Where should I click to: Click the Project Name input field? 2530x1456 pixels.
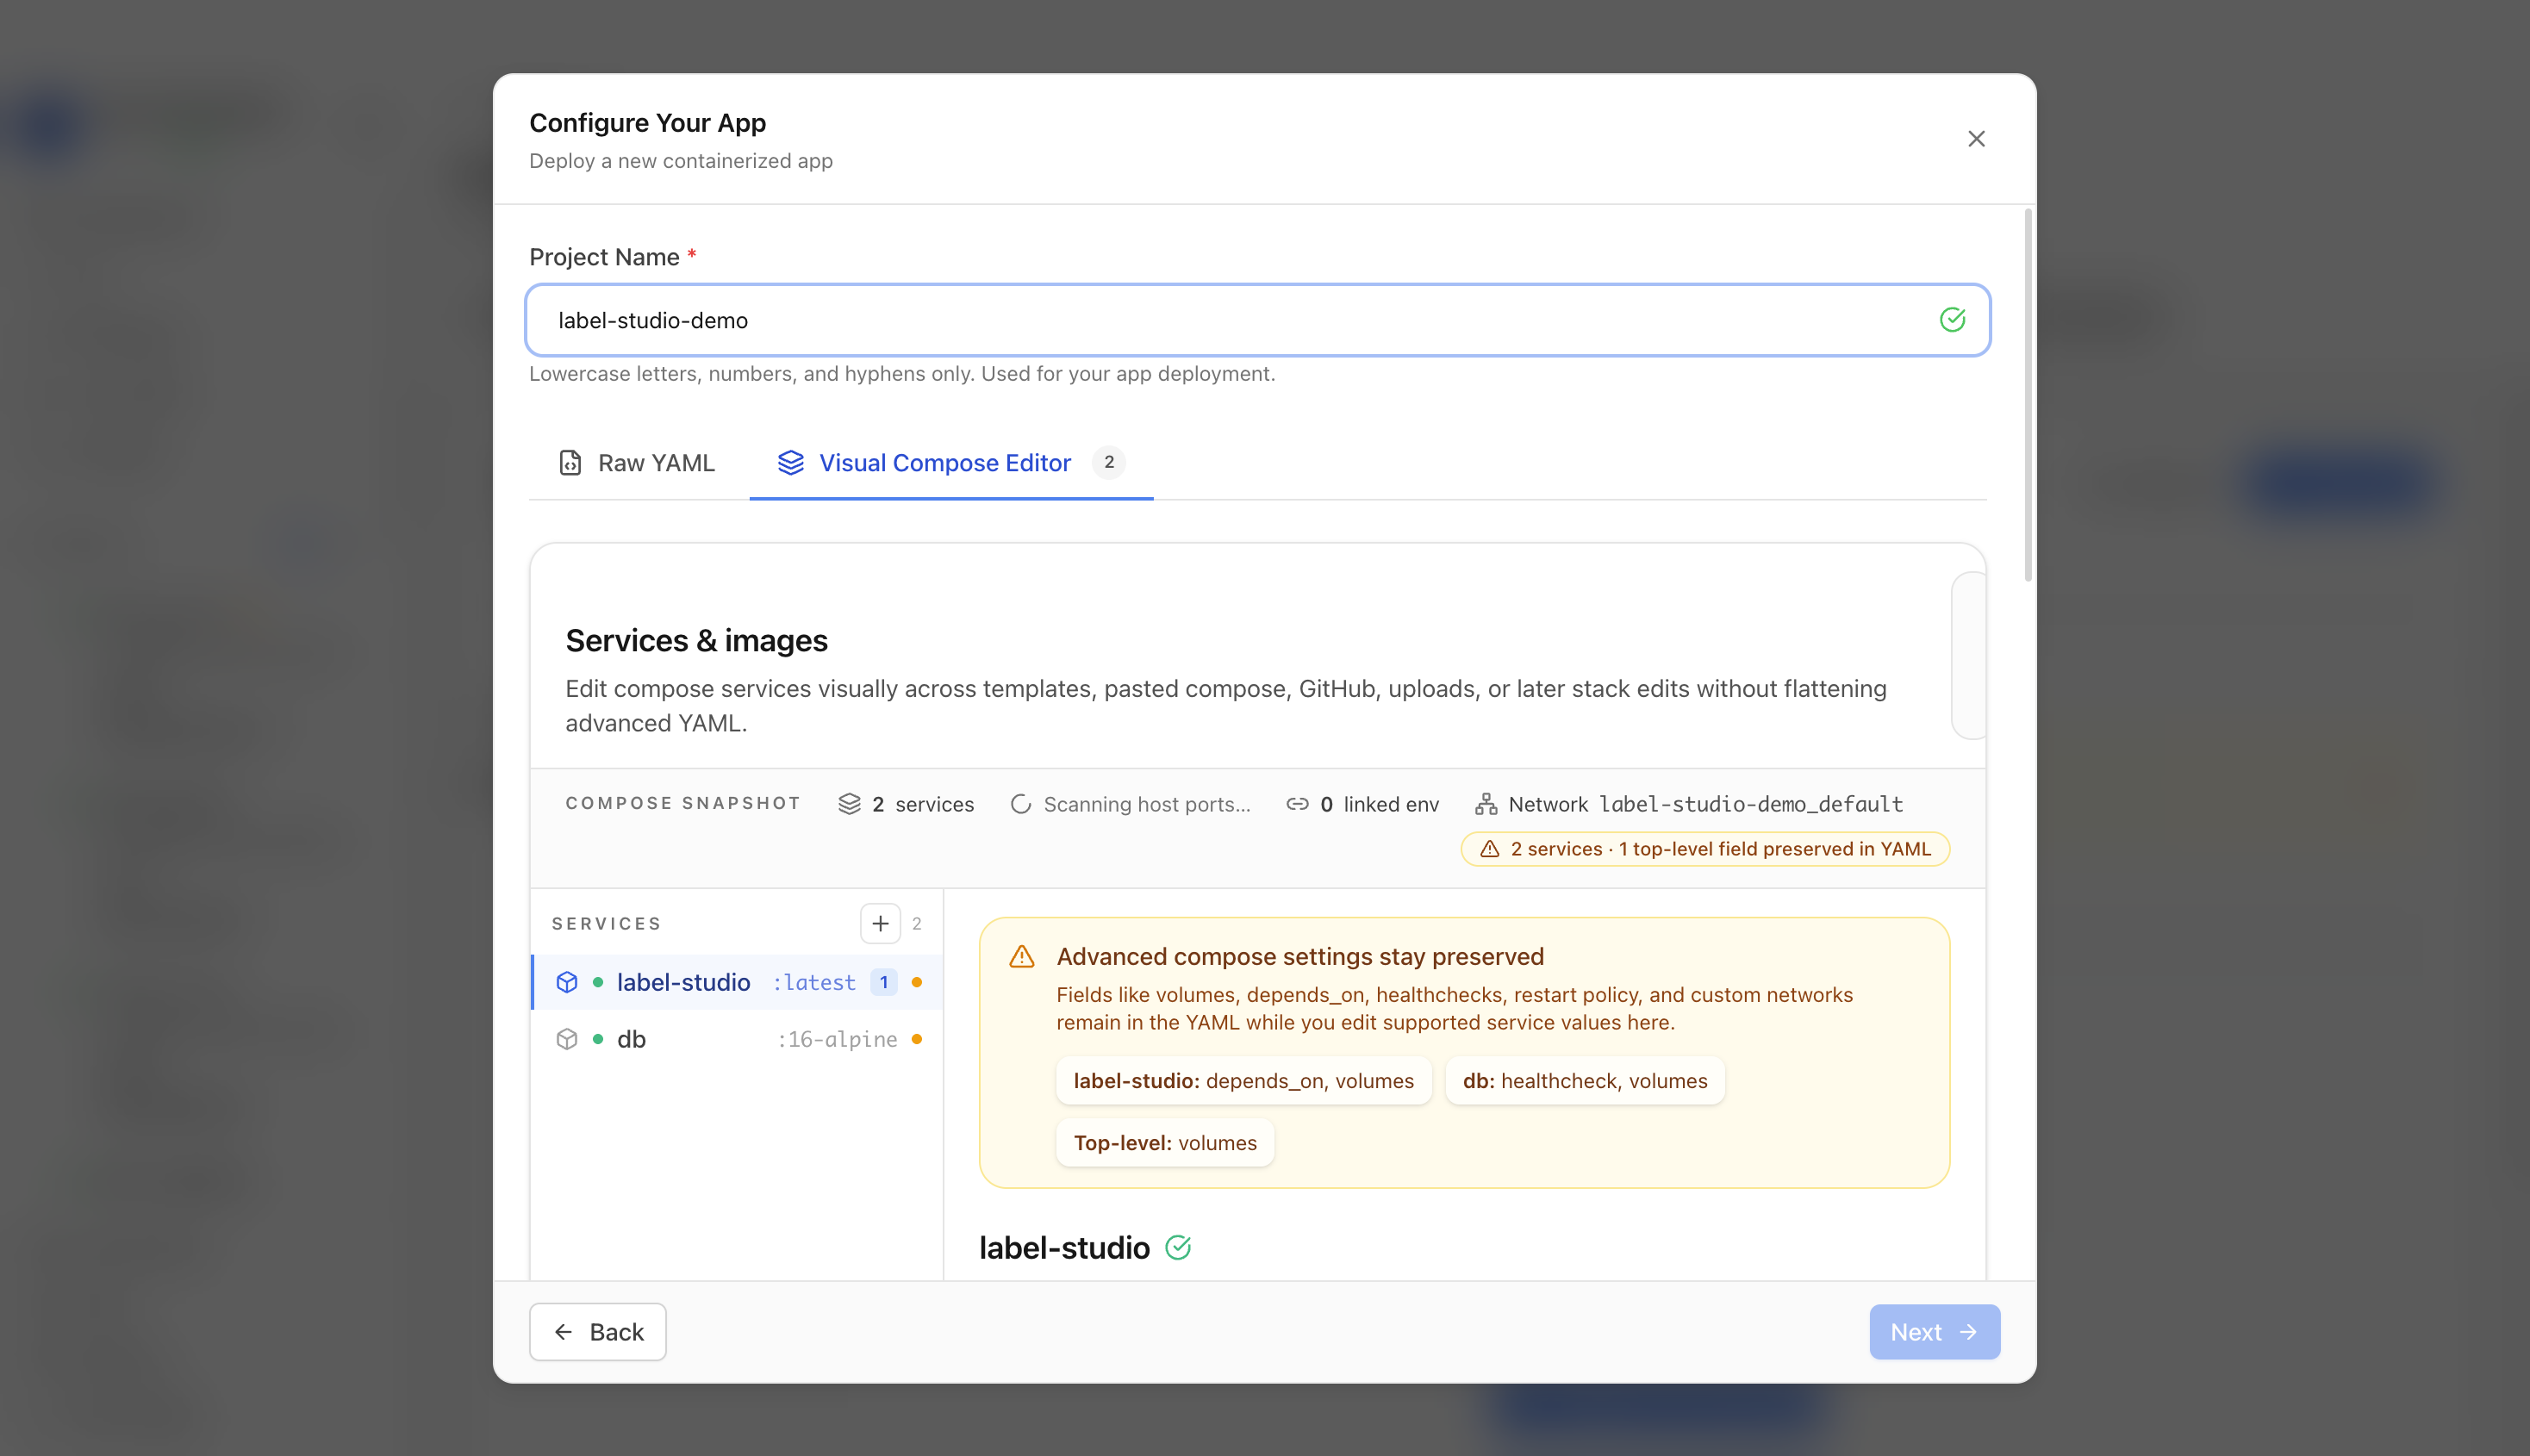pos(1258,320)
